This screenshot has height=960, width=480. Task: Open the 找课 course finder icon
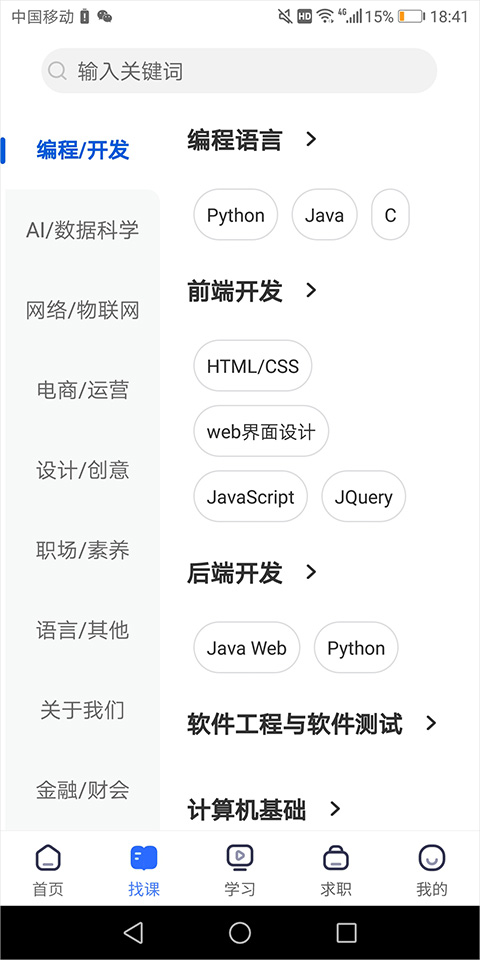144,857
